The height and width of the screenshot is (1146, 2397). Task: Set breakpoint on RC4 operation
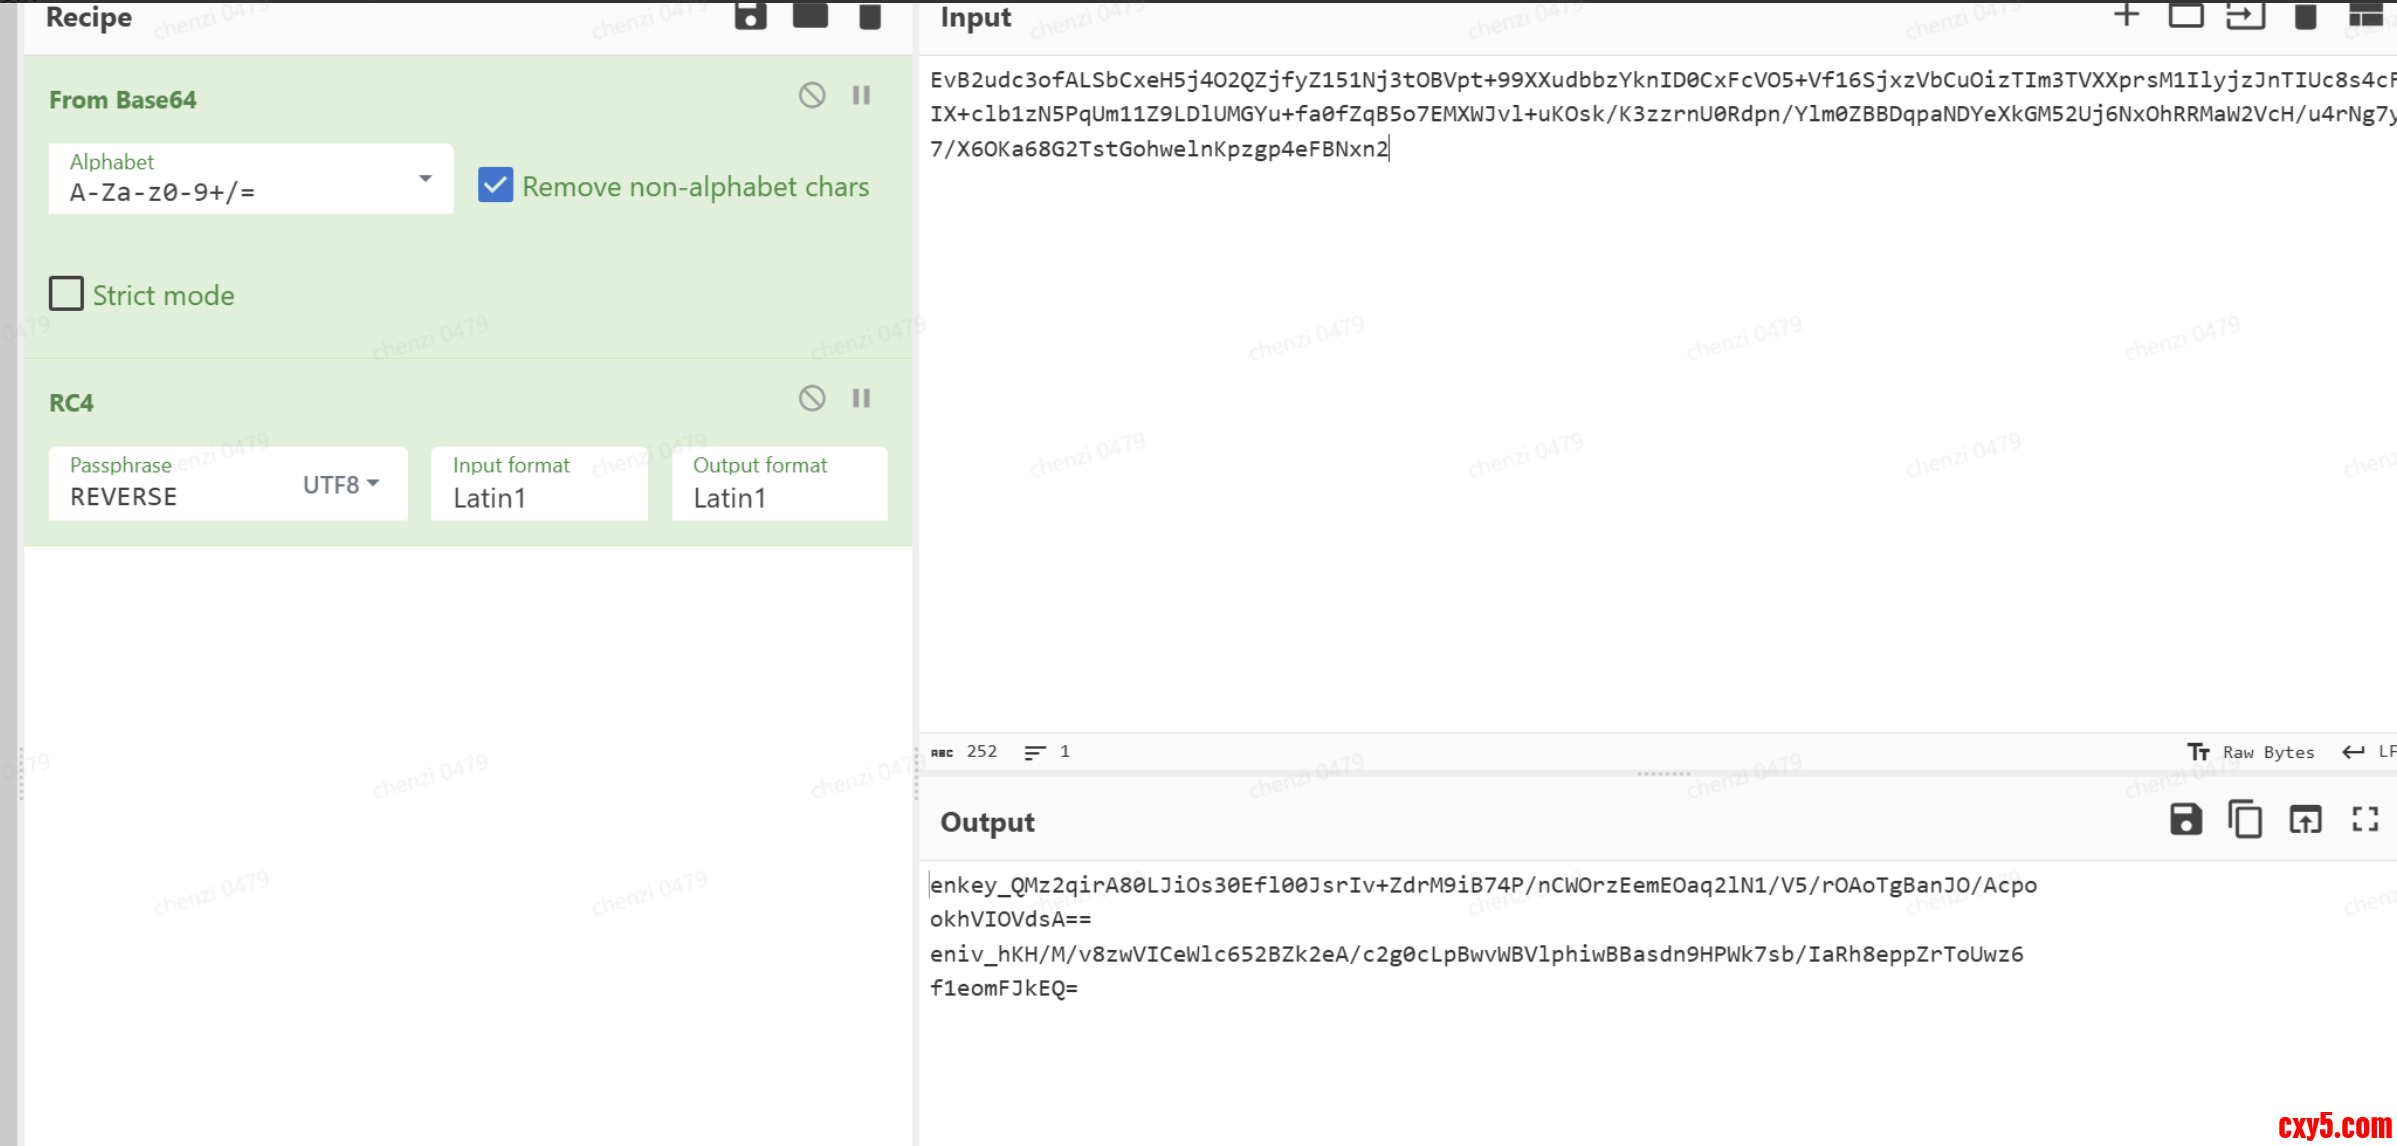tap(861, 398)
